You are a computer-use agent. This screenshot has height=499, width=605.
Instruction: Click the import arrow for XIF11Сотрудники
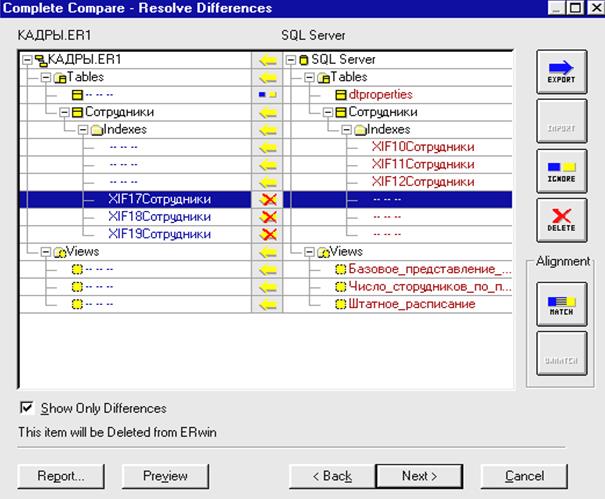point(267,165)
